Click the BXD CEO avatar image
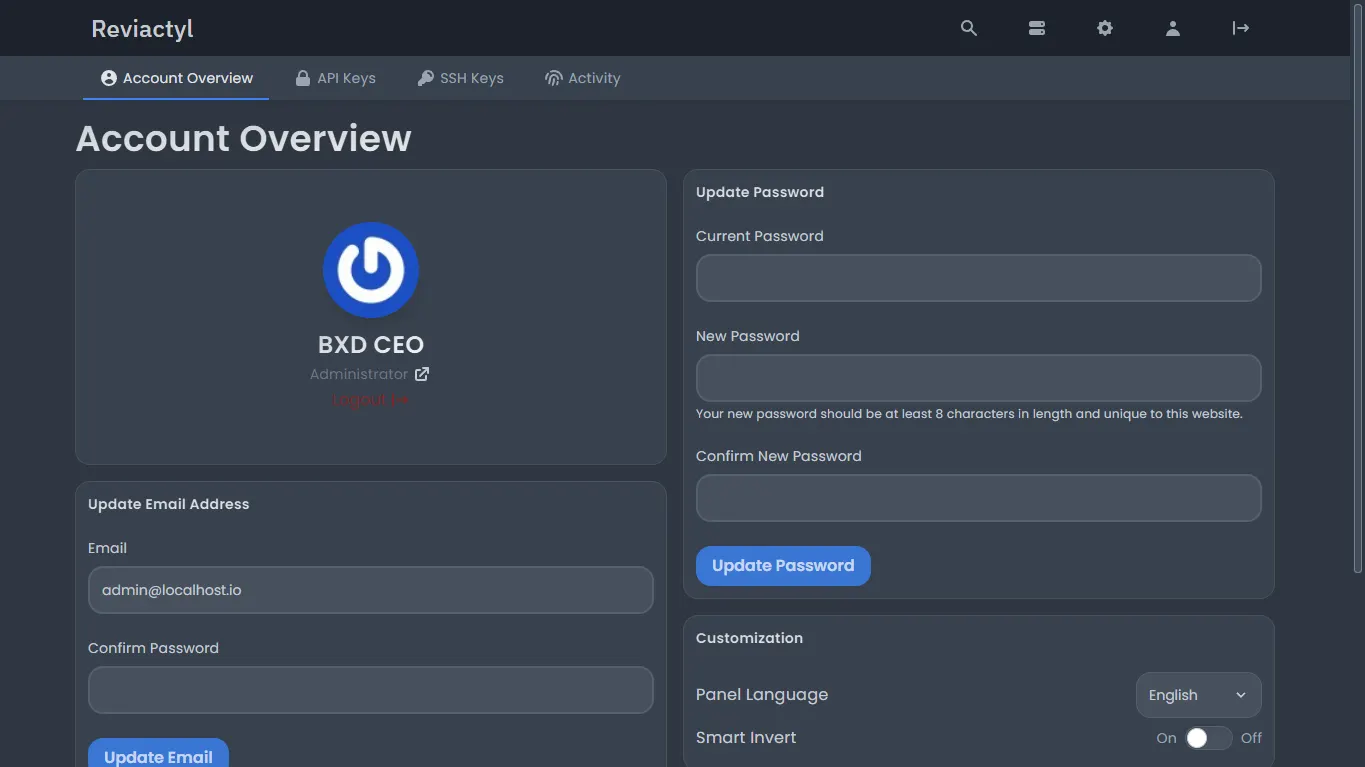 pos(370,270)
